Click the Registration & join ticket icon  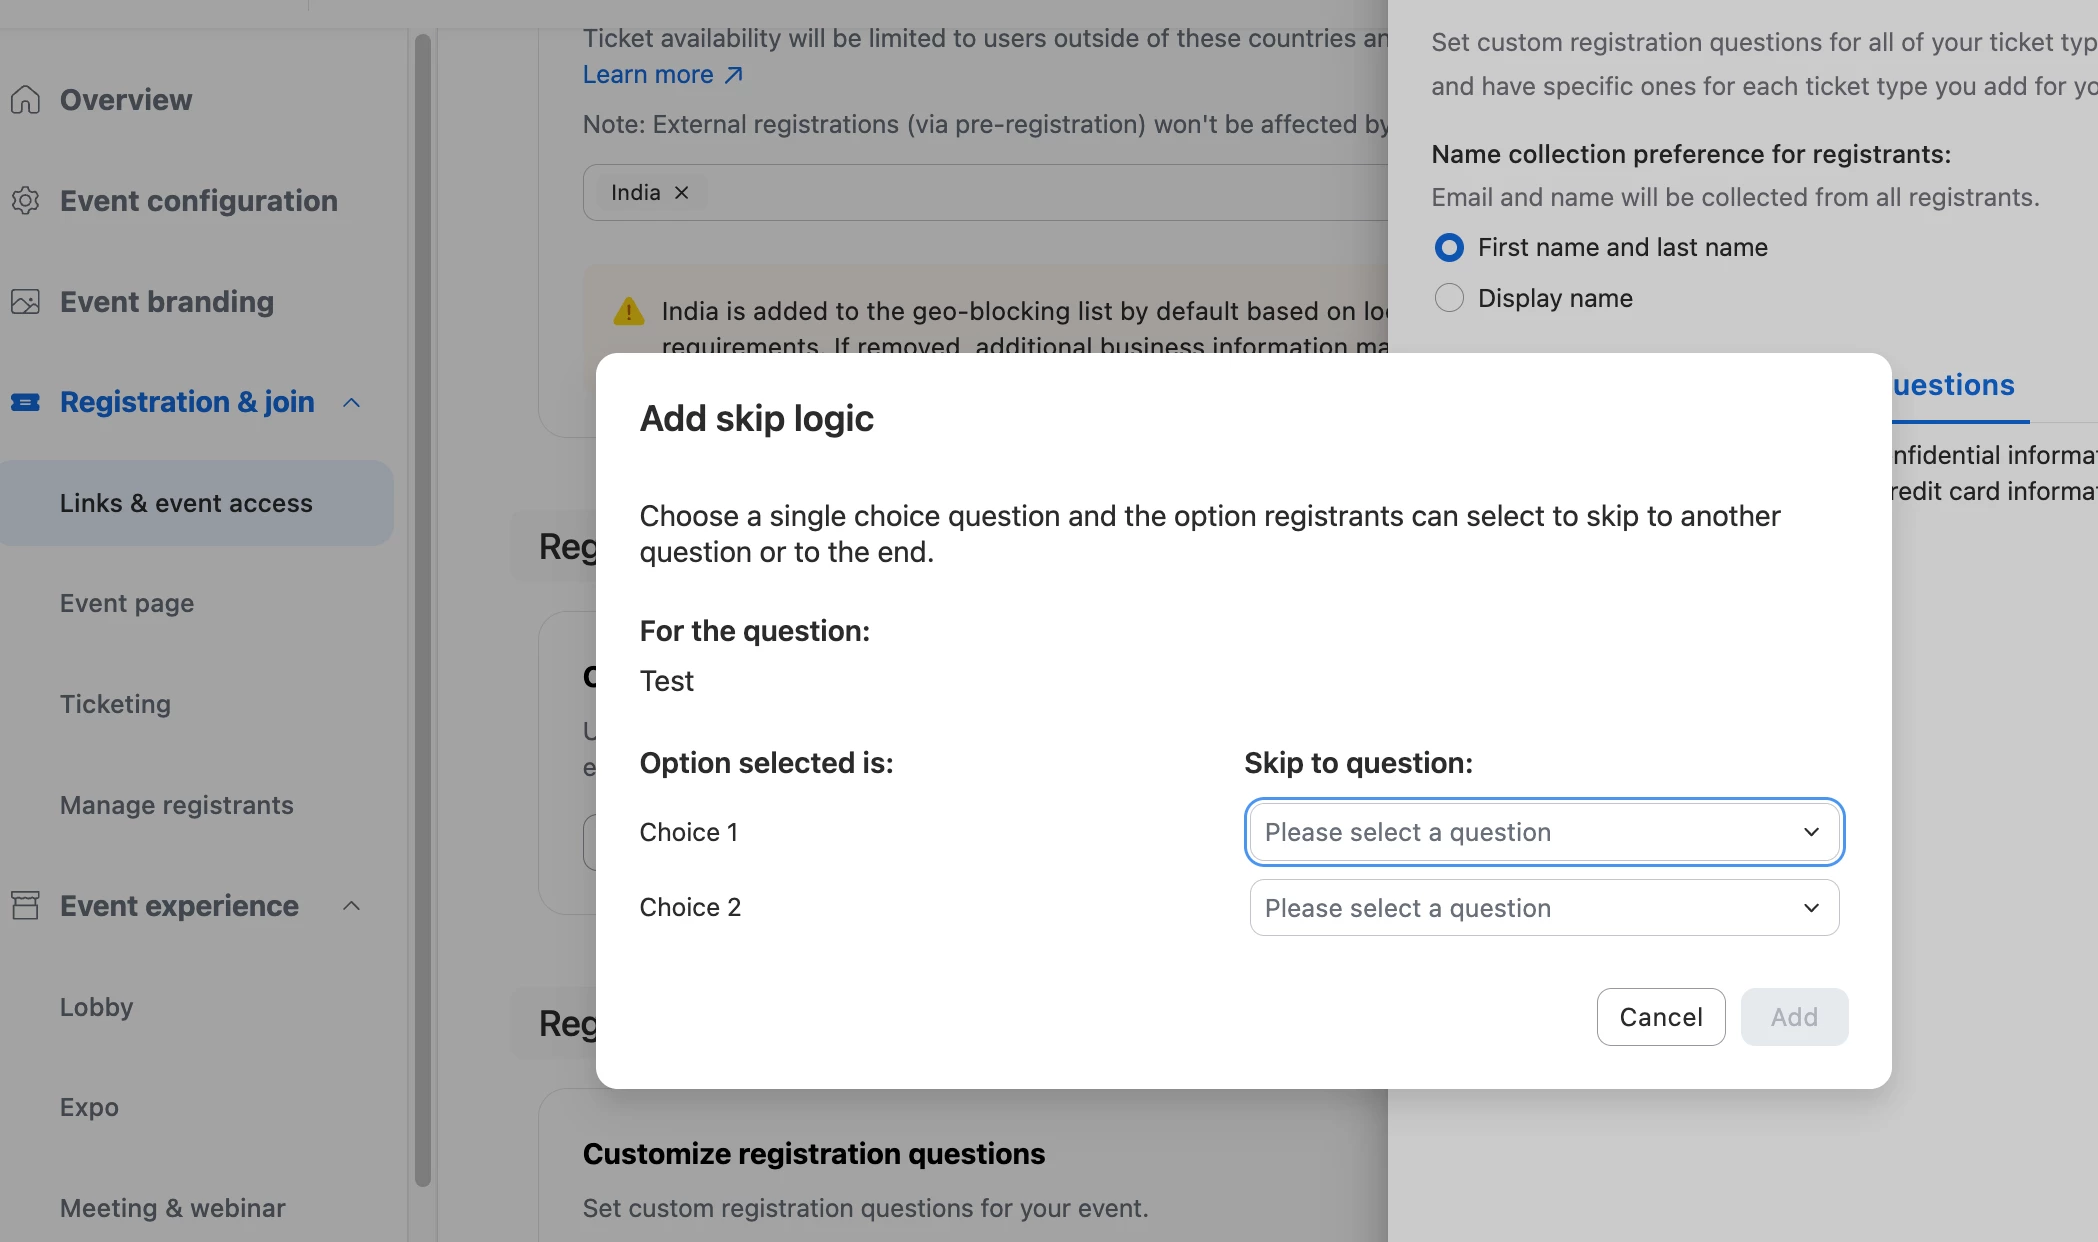coord(25,402)
